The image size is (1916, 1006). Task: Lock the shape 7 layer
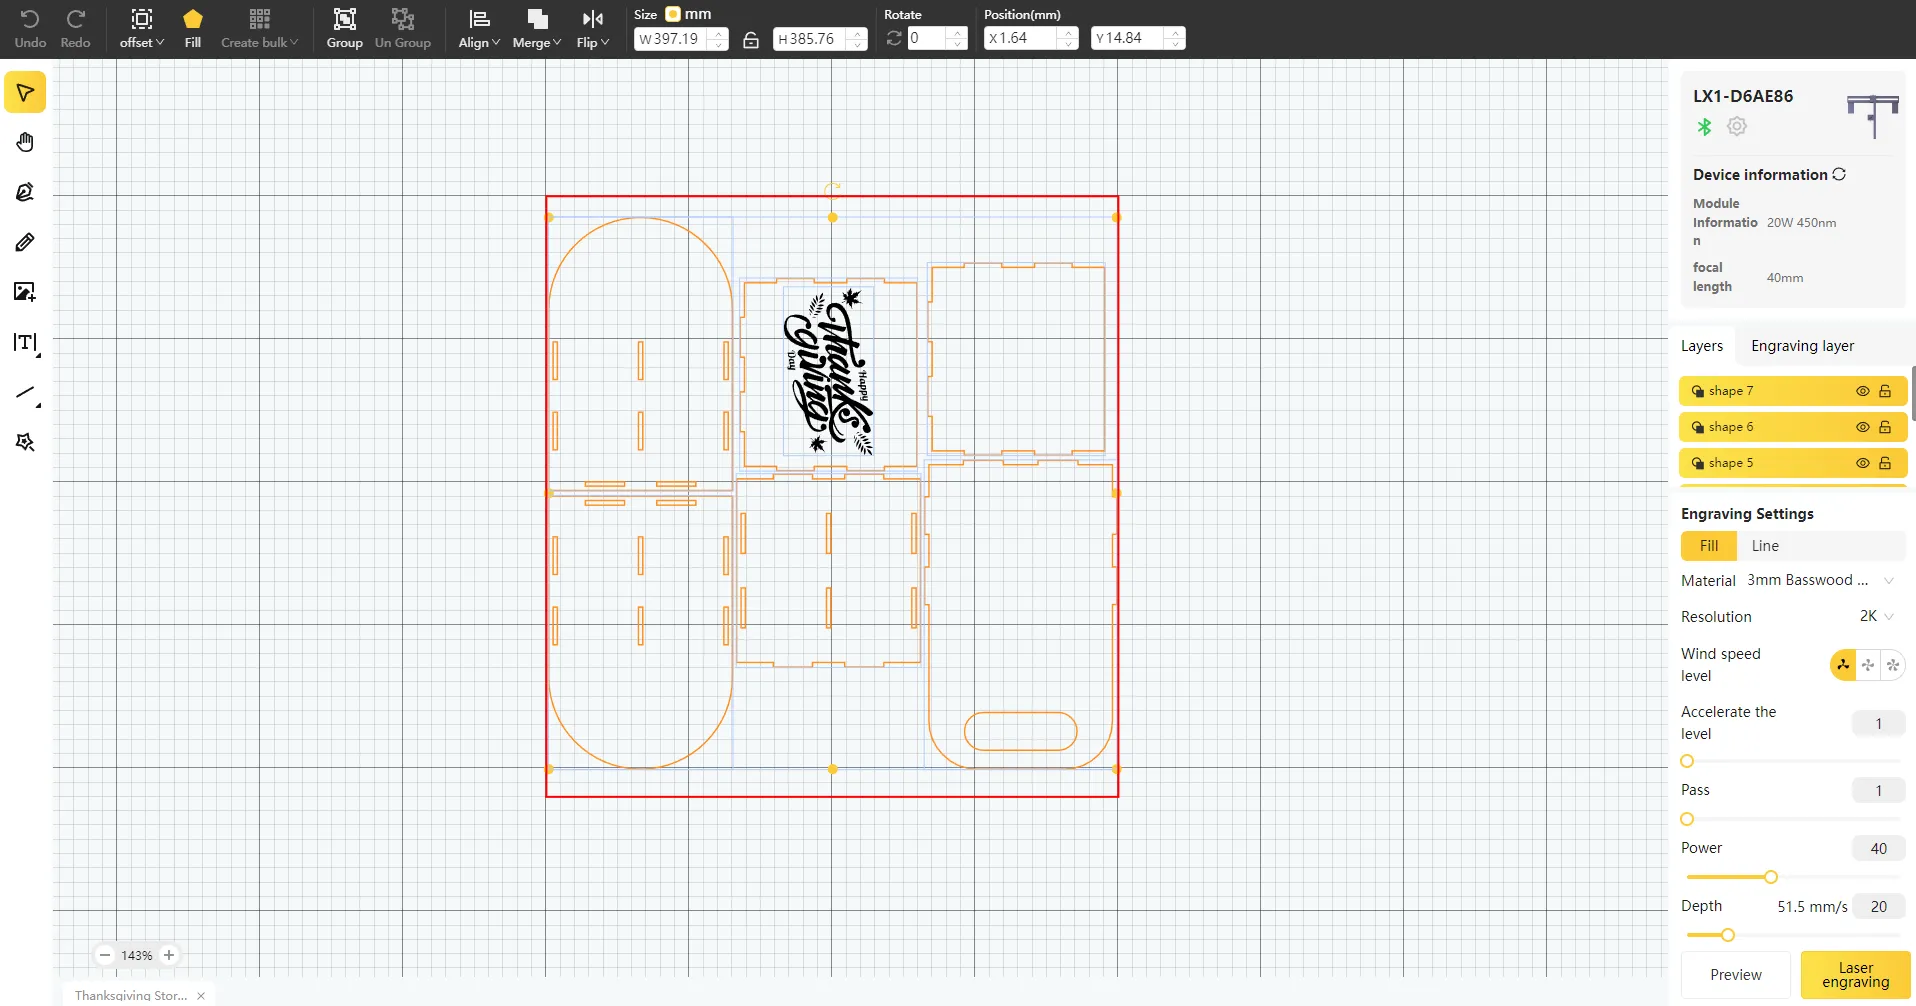pos(1885,391)
